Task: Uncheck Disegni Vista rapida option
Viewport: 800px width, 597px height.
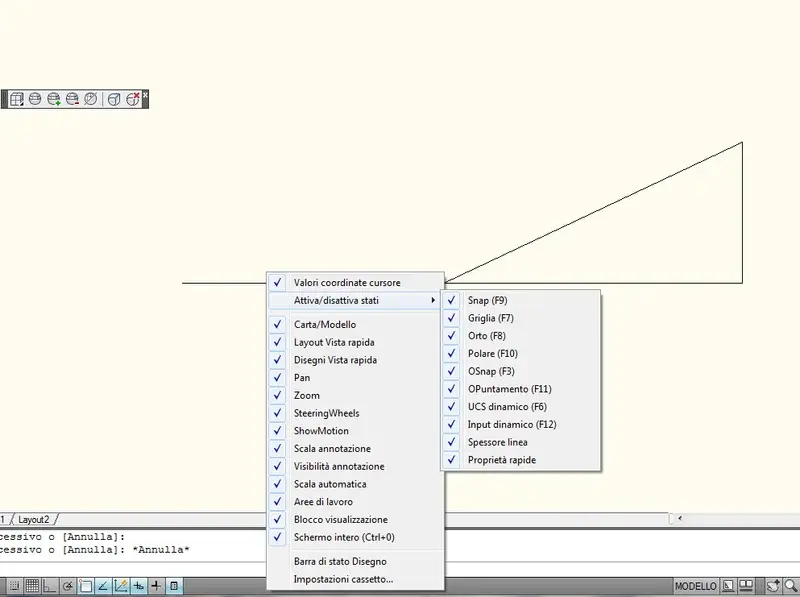Action: tap(356, 360)
